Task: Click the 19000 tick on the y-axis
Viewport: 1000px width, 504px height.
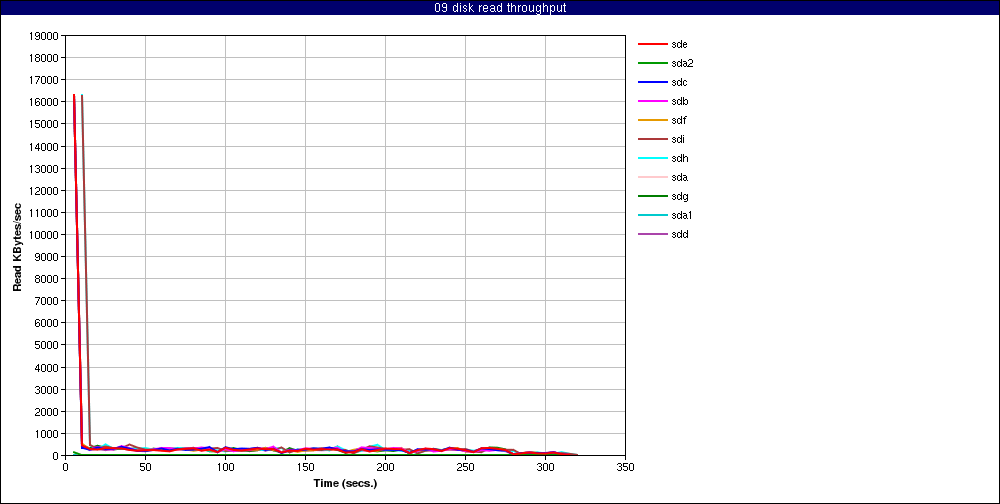Action: (x=44, y=36)
